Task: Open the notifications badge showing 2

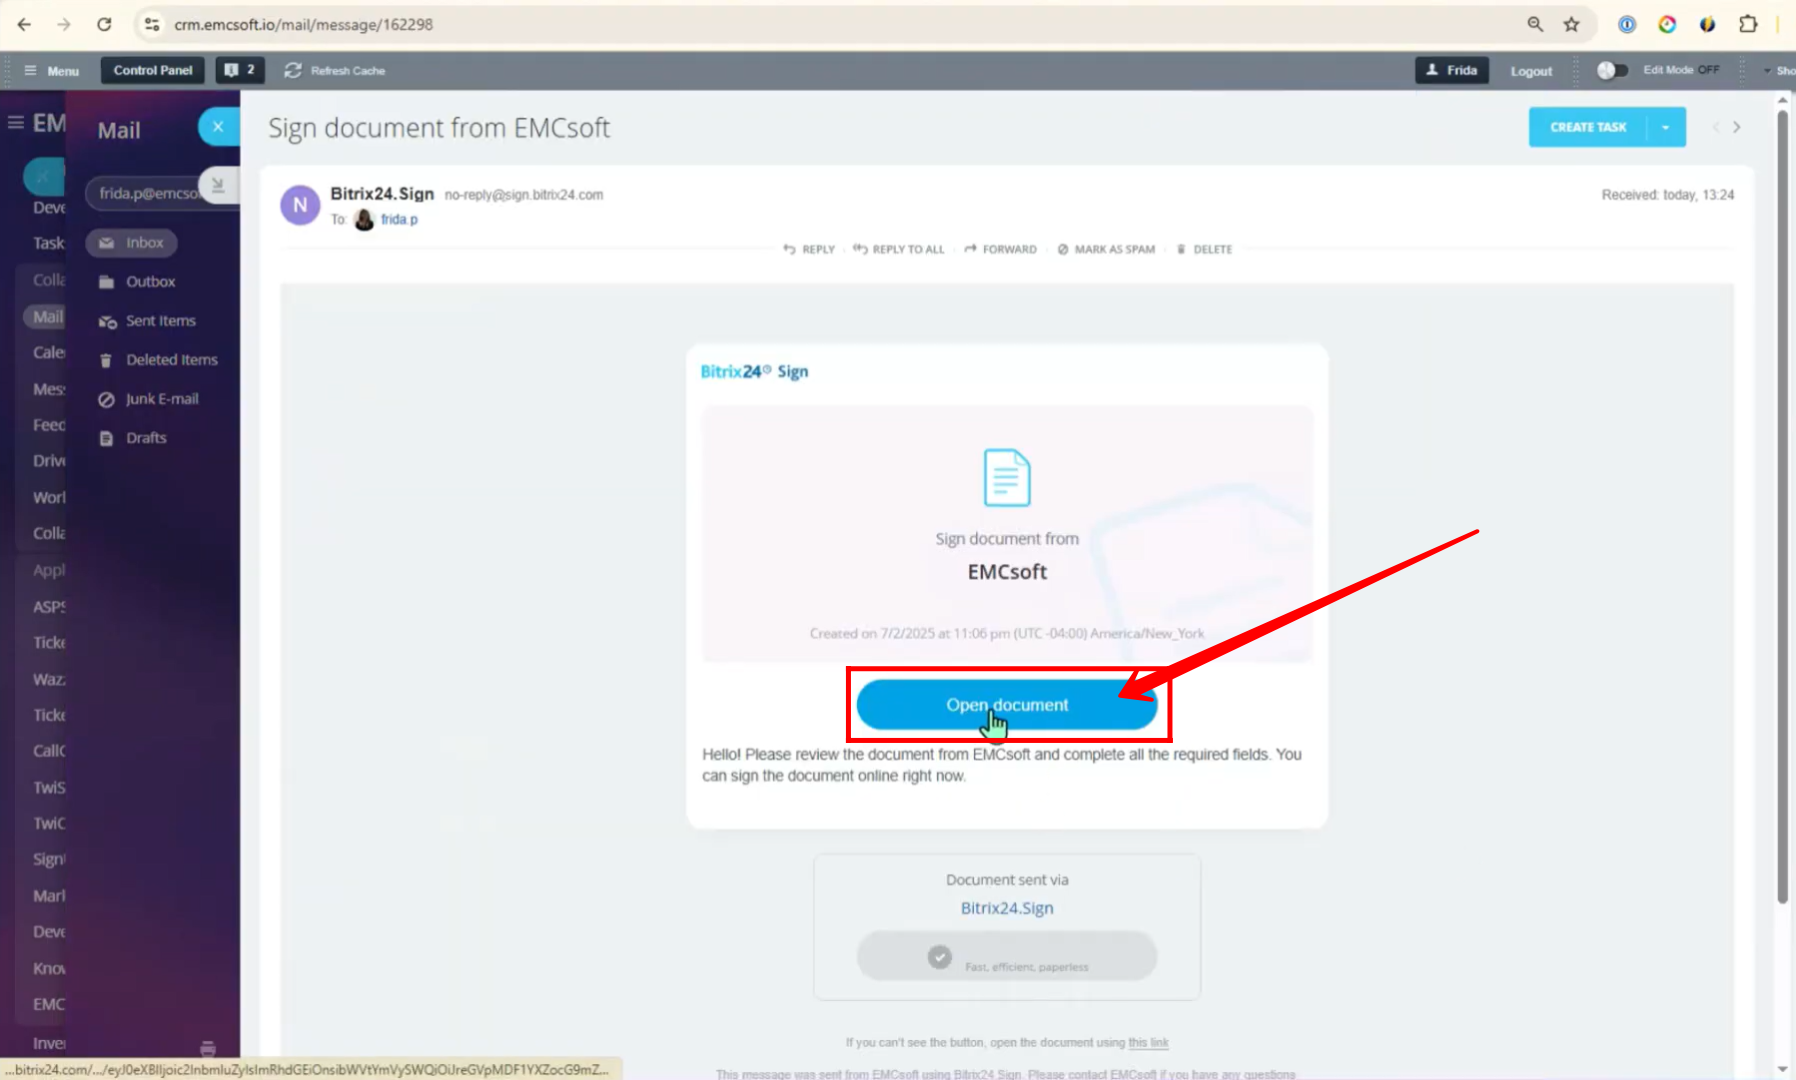Action: tap(240, 70)
